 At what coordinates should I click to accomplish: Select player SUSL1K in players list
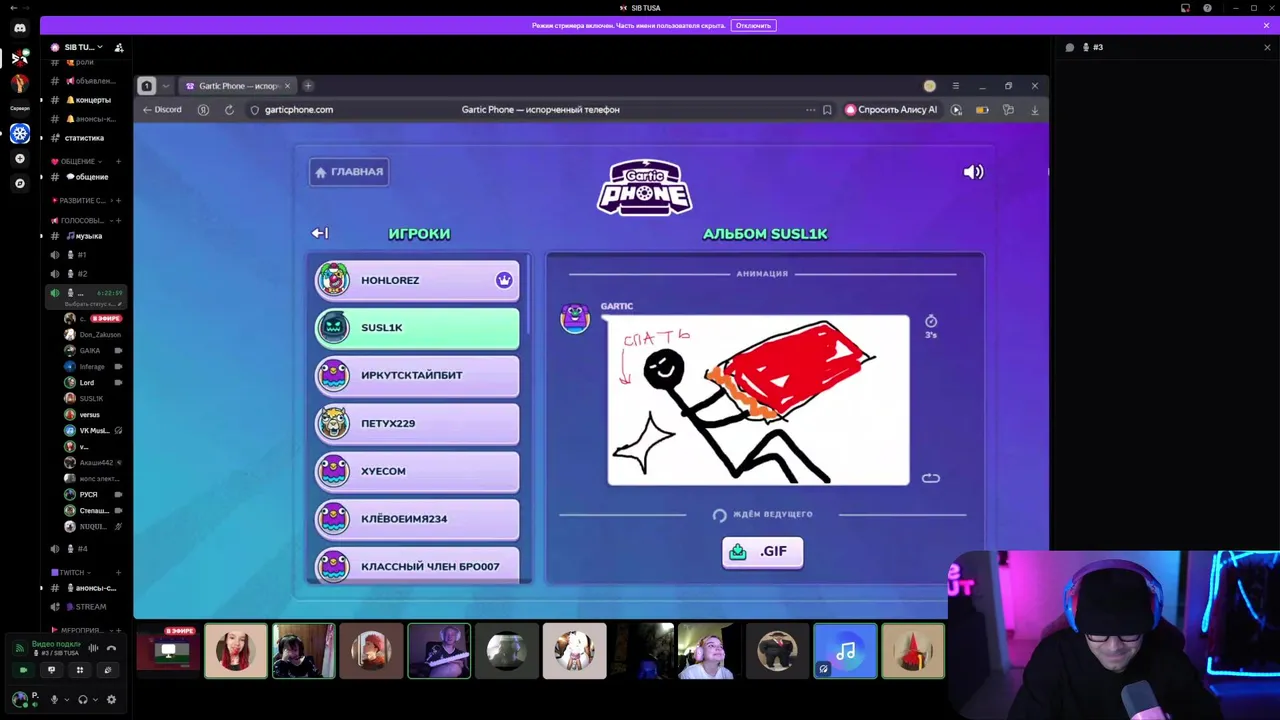pos(417,328)
